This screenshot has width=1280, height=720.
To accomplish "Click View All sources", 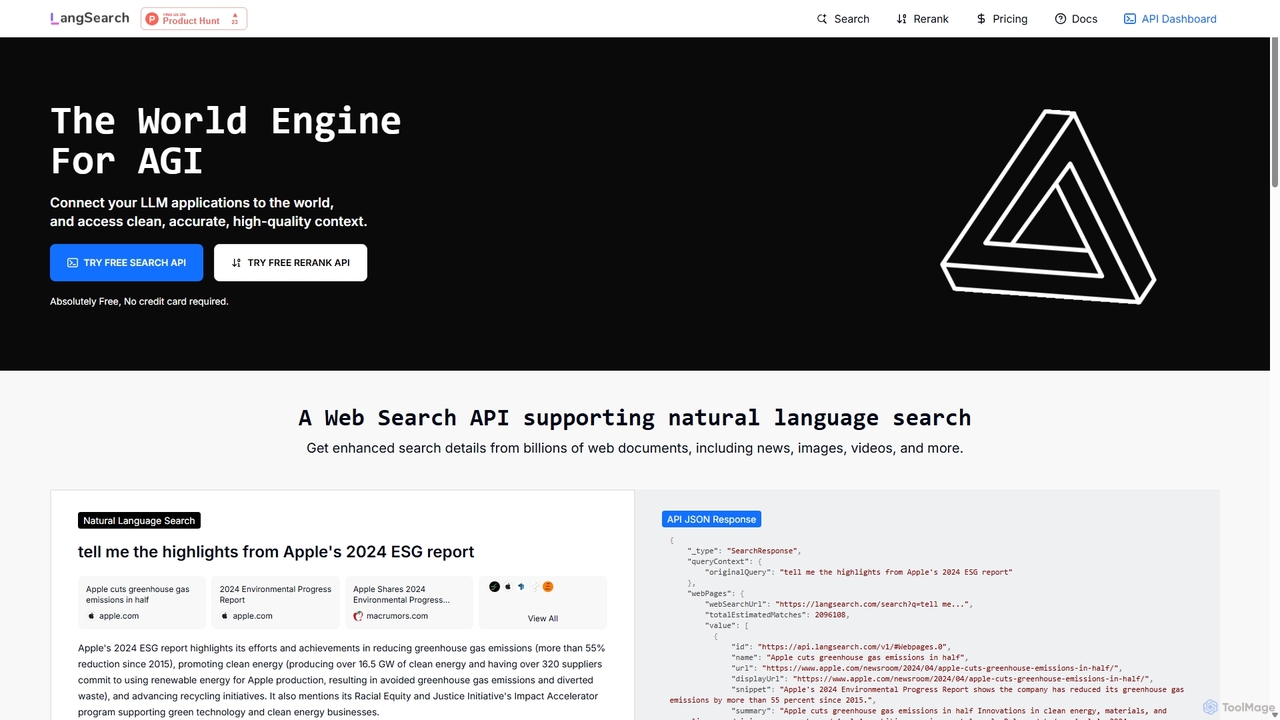I will click(x=543, y=618).
